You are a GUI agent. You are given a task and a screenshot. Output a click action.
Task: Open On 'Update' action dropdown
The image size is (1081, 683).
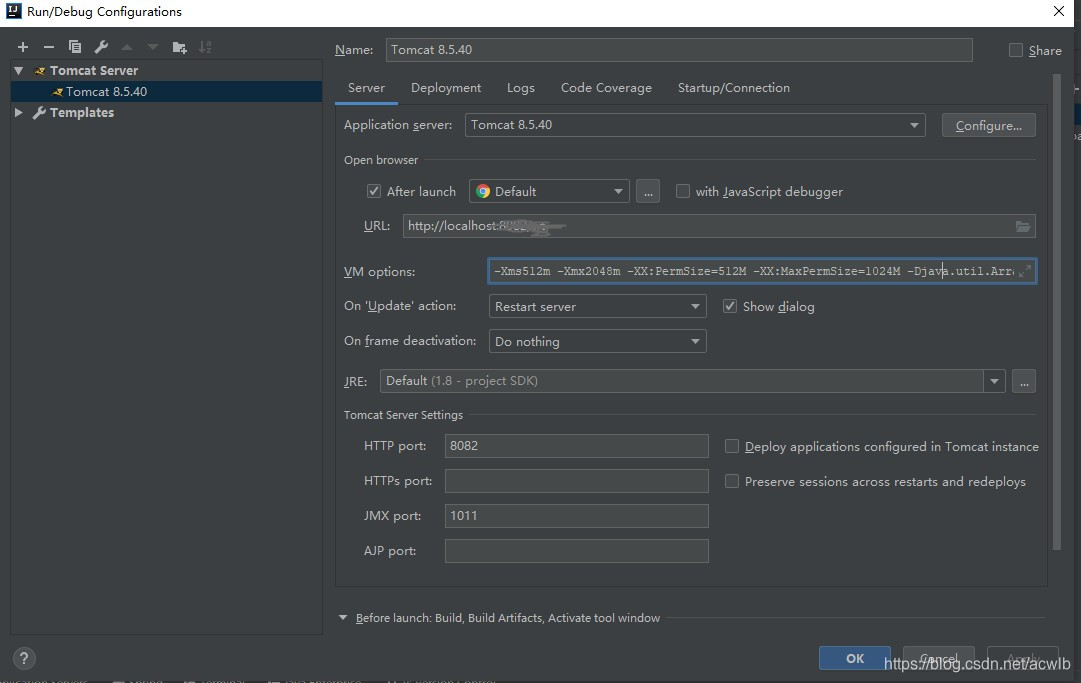[x=597, y=307]
